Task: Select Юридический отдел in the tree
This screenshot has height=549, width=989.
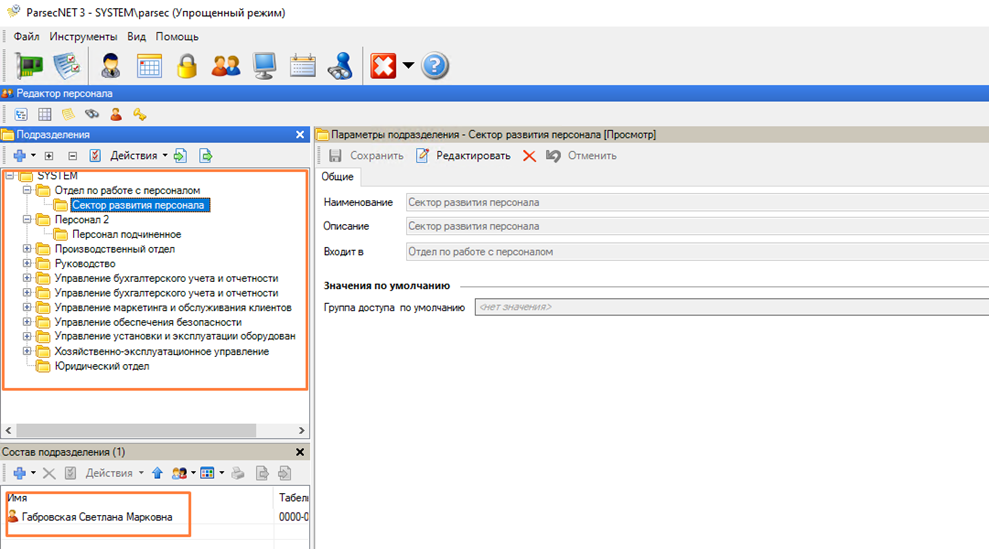Action: [x=101, y=366]
